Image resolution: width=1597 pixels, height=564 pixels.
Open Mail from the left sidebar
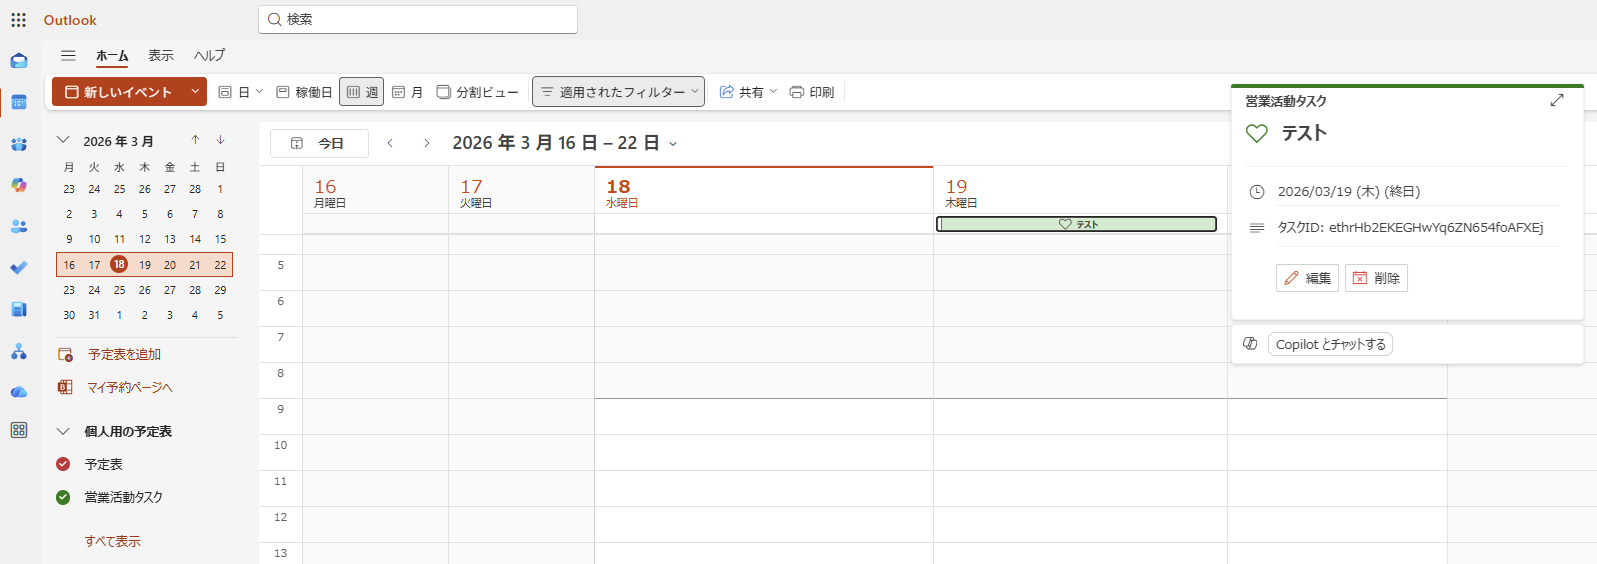[x=19, y=61]
